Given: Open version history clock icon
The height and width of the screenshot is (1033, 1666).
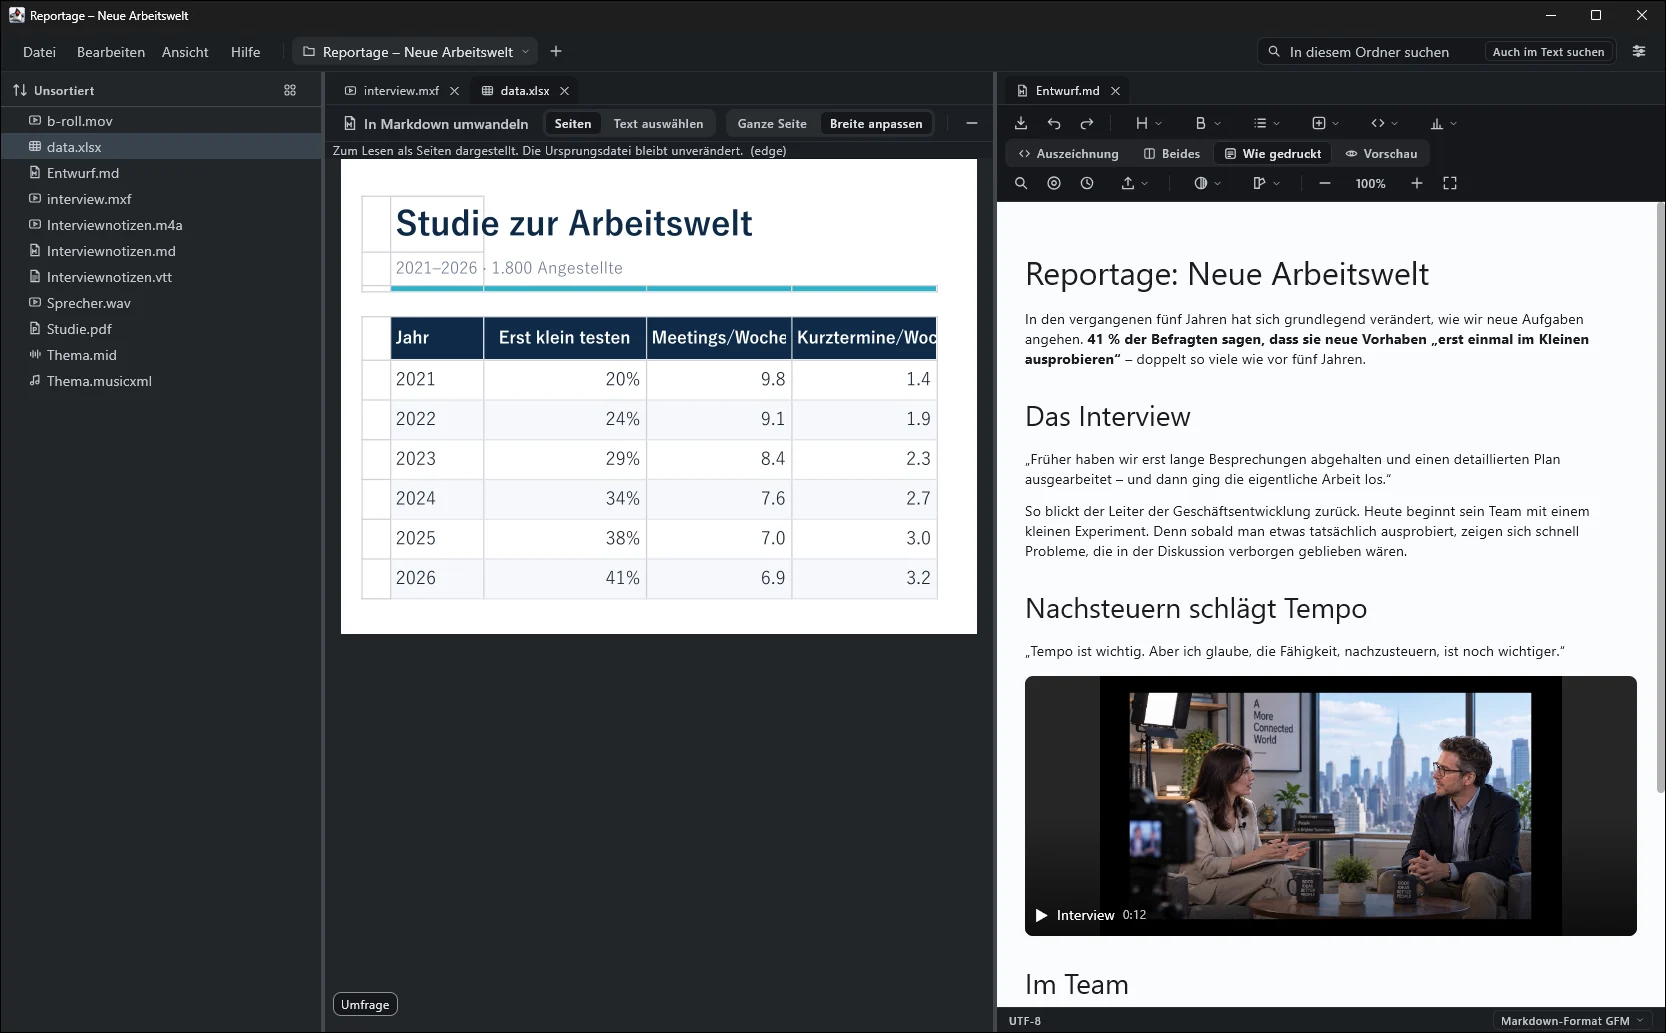Looking at the screenshot, I should coord(1087,183).
